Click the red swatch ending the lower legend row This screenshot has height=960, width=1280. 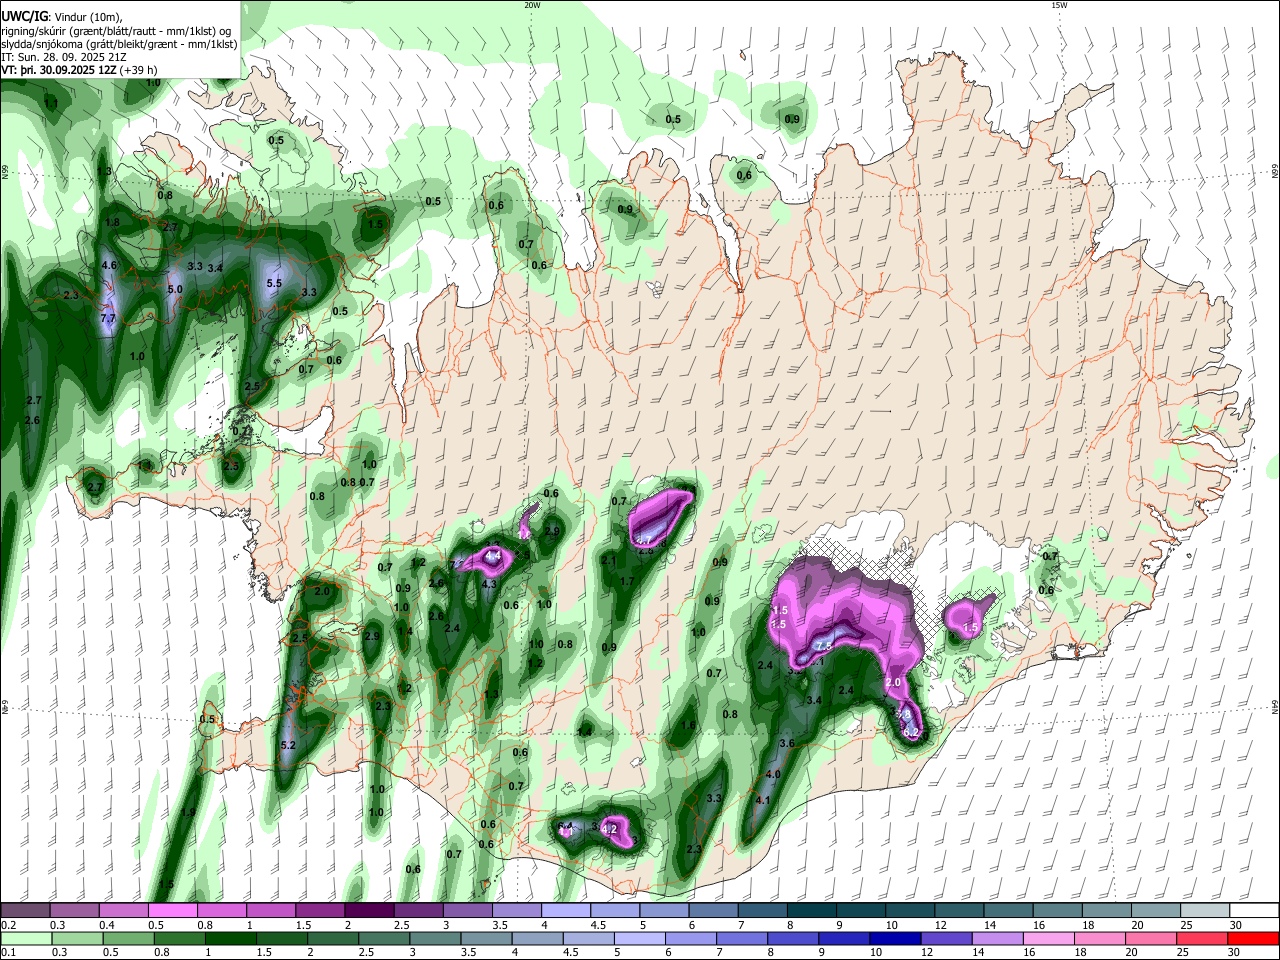pyautogui.click(x=1253, y=938)
